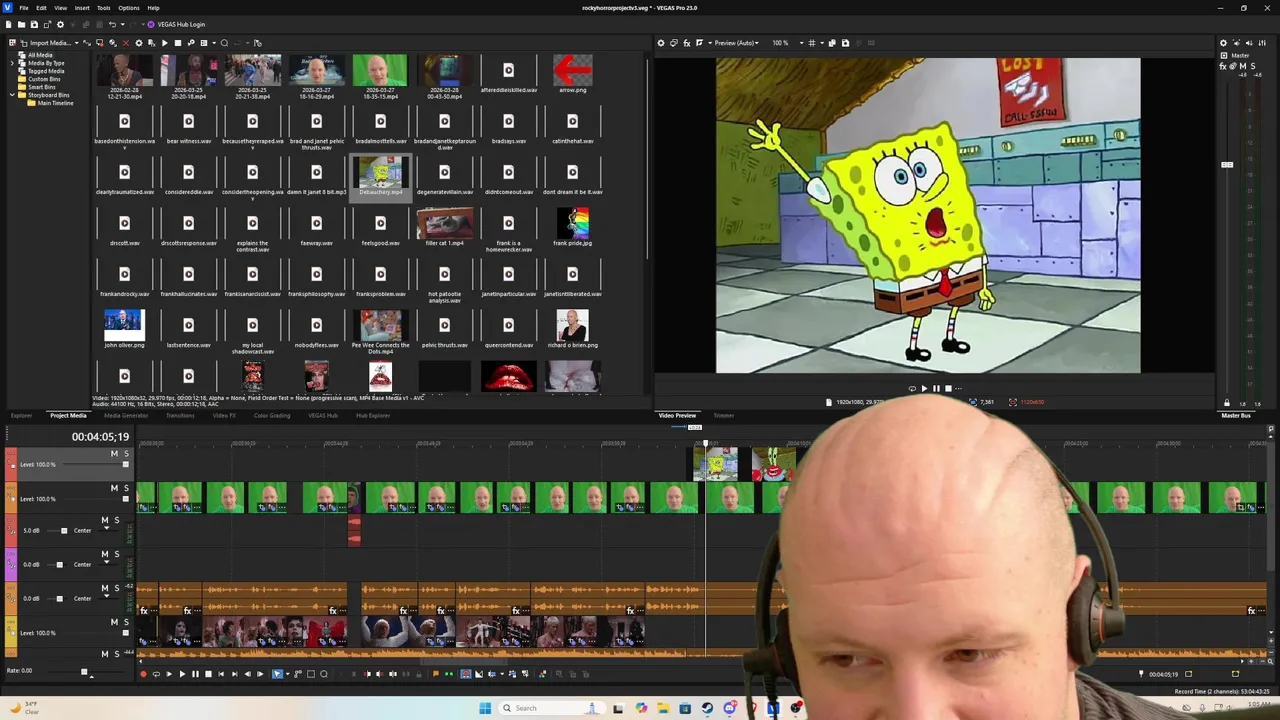1280x720 pixels.
Task: Select the Main Timeline bin
Action: pyautogui.click(x=55, y=103)
